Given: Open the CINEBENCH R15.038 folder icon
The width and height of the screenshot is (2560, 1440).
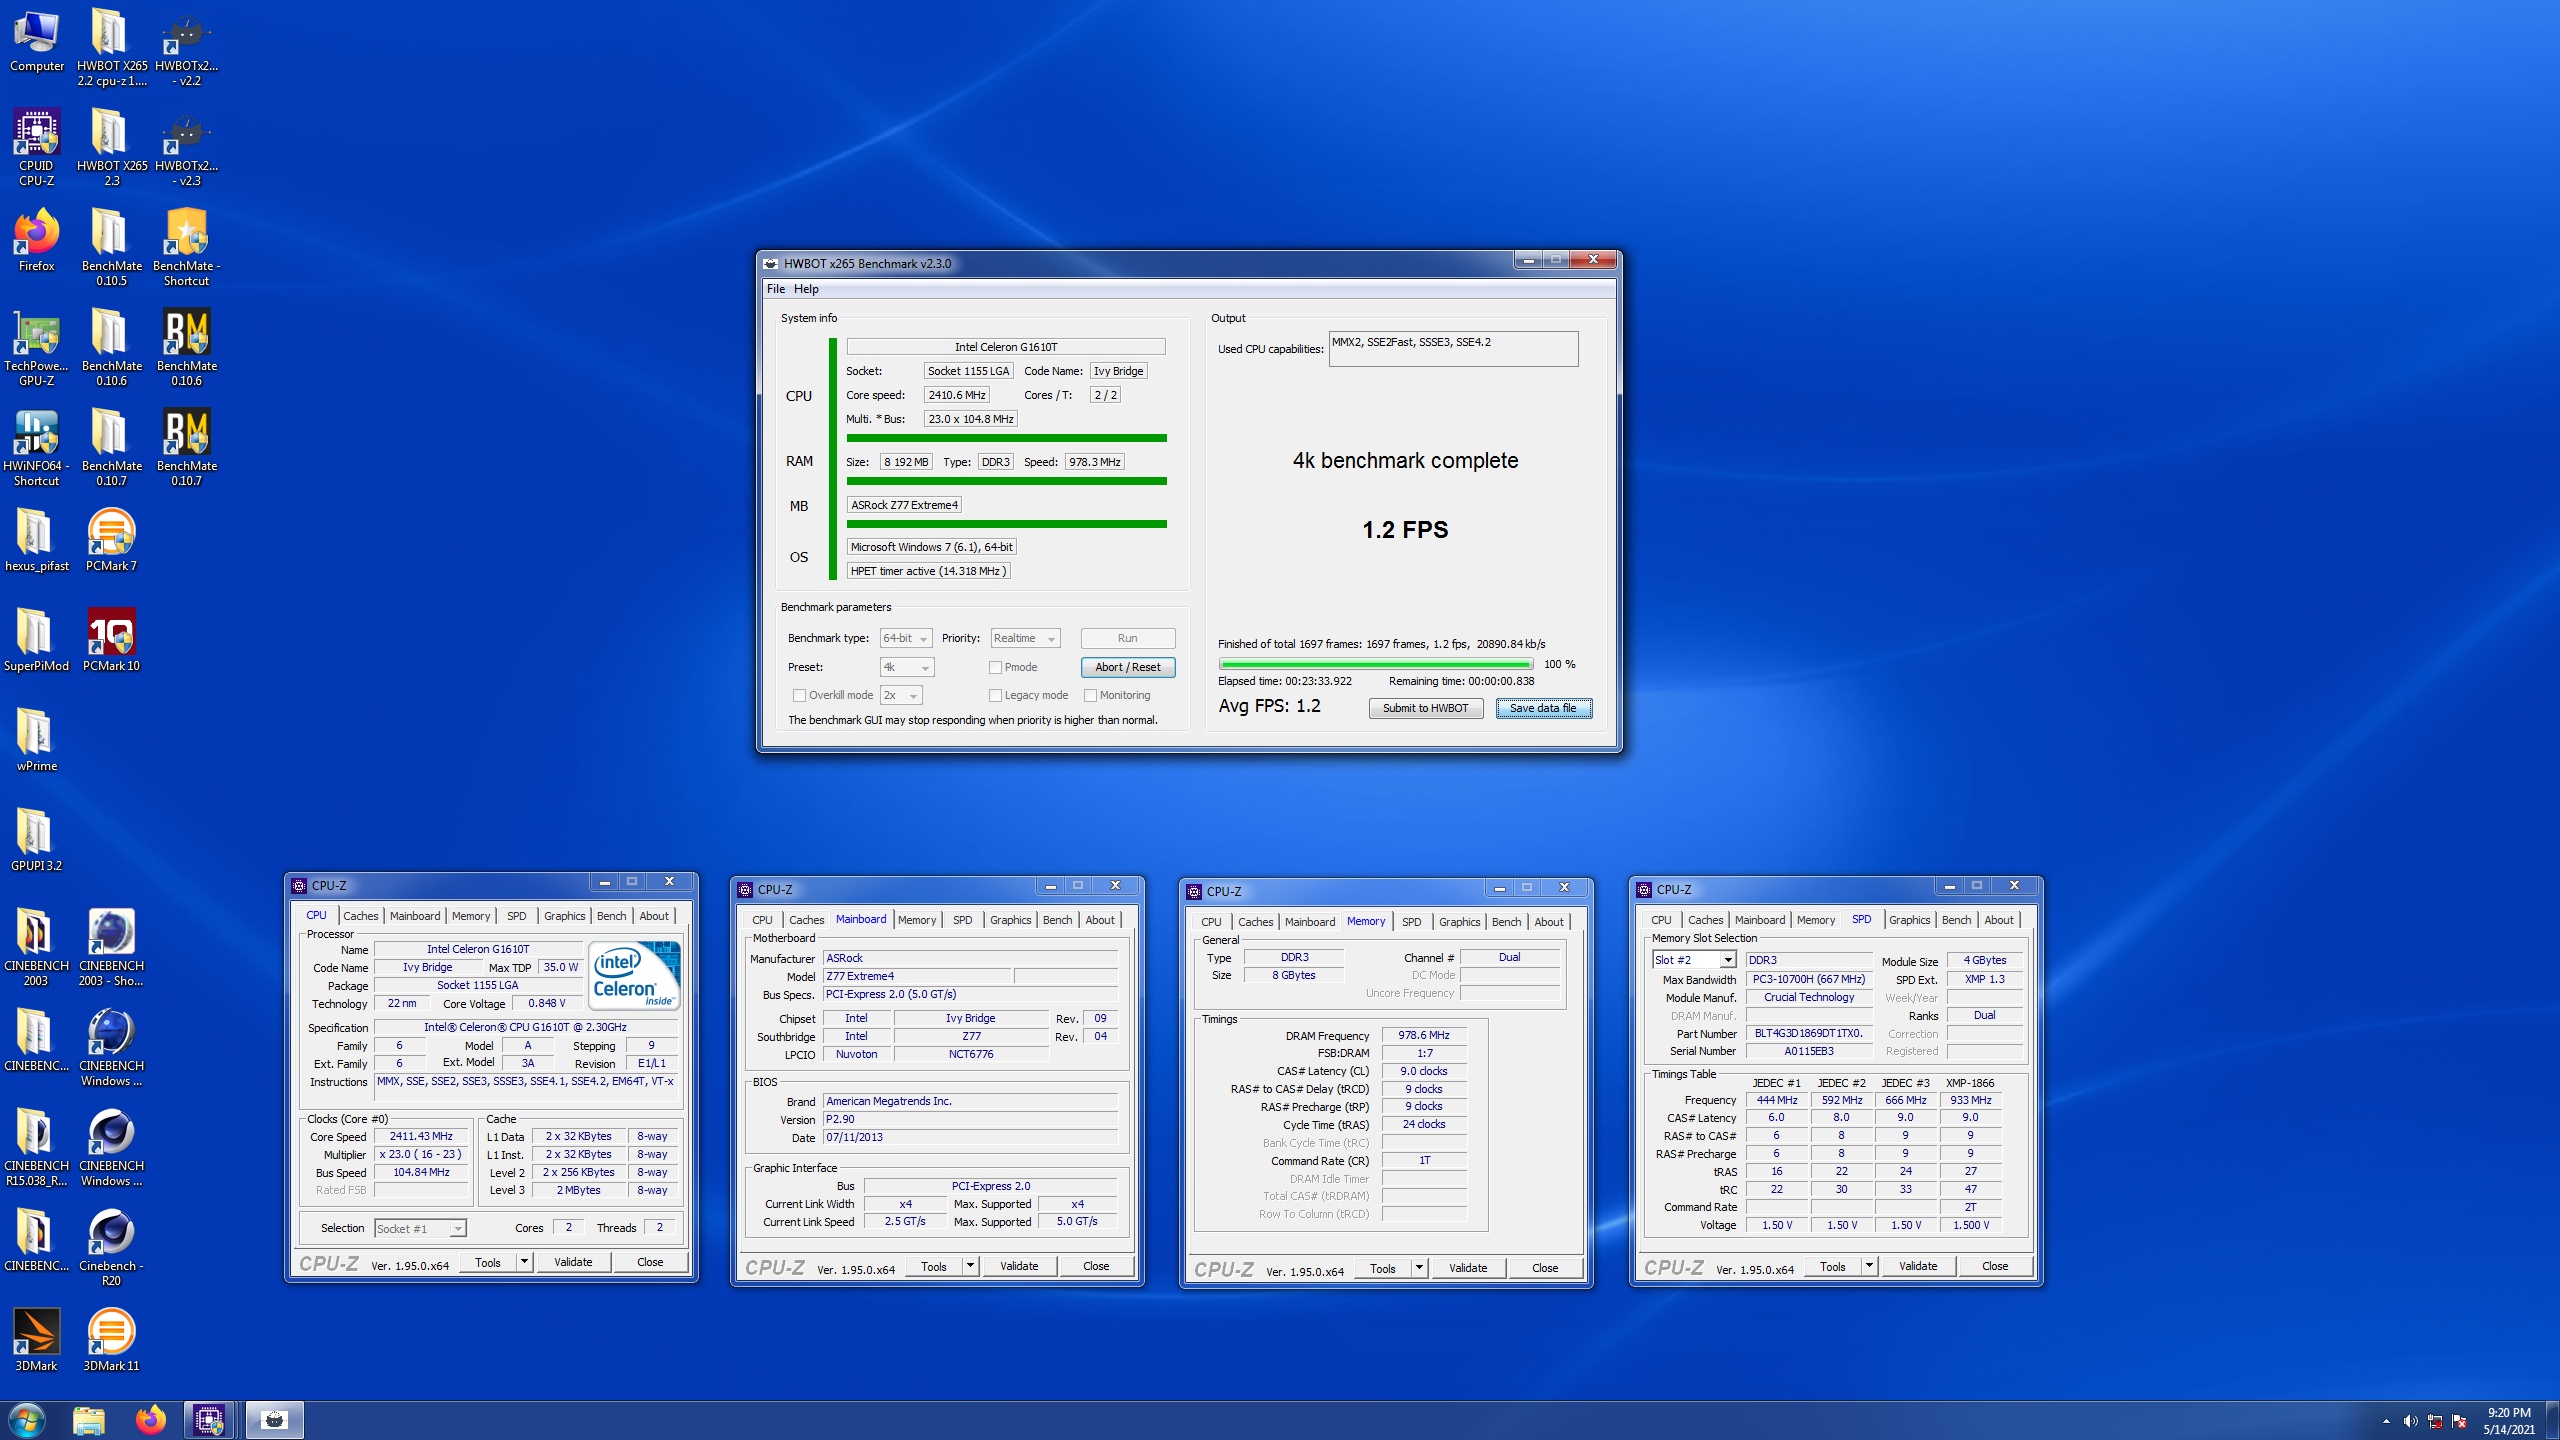Looking at the screenshot, I should coord(37,1148).
